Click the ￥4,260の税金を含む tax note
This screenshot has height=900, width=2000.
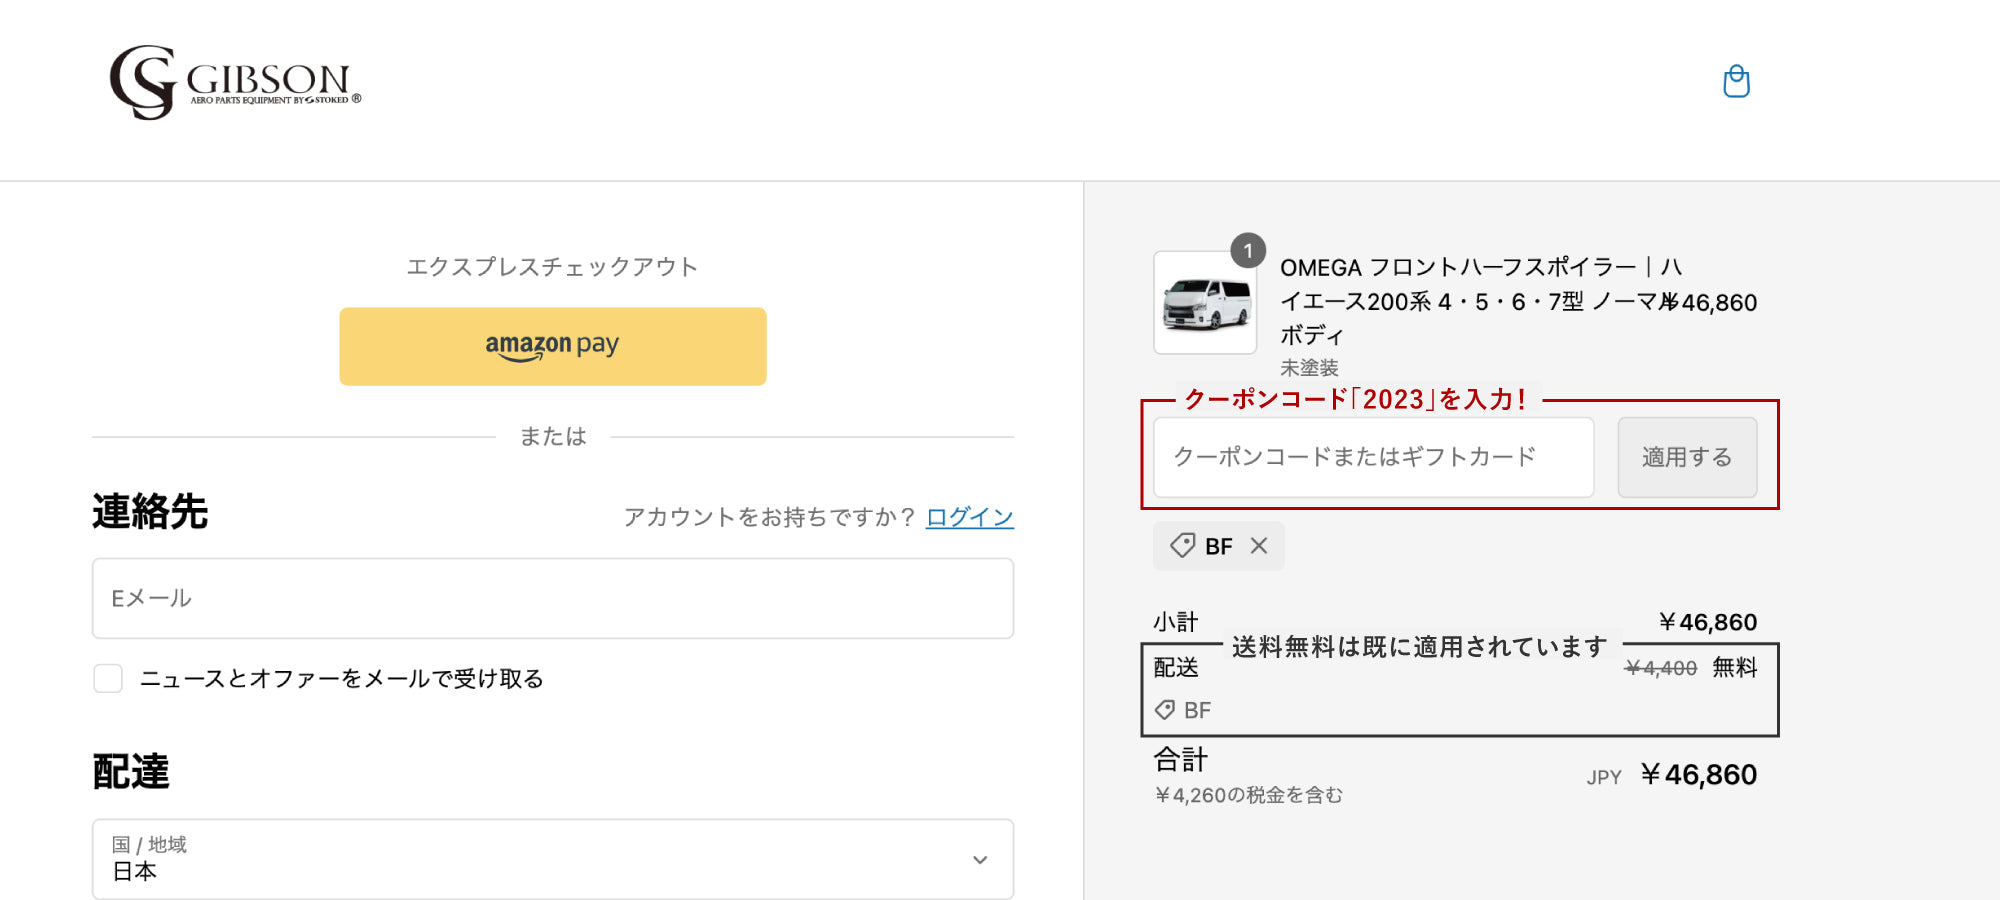pyautogui.click(x=1248, y=795)
